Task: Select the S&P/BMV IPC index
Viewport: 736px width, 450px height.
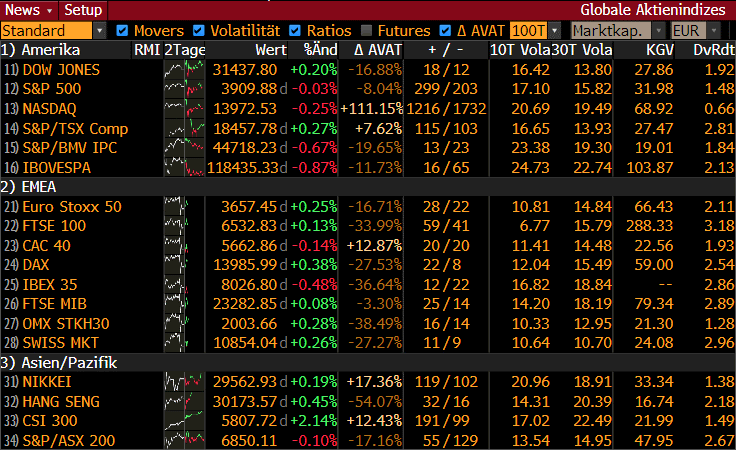Action: pyautogui.click(x=69, y=148)
